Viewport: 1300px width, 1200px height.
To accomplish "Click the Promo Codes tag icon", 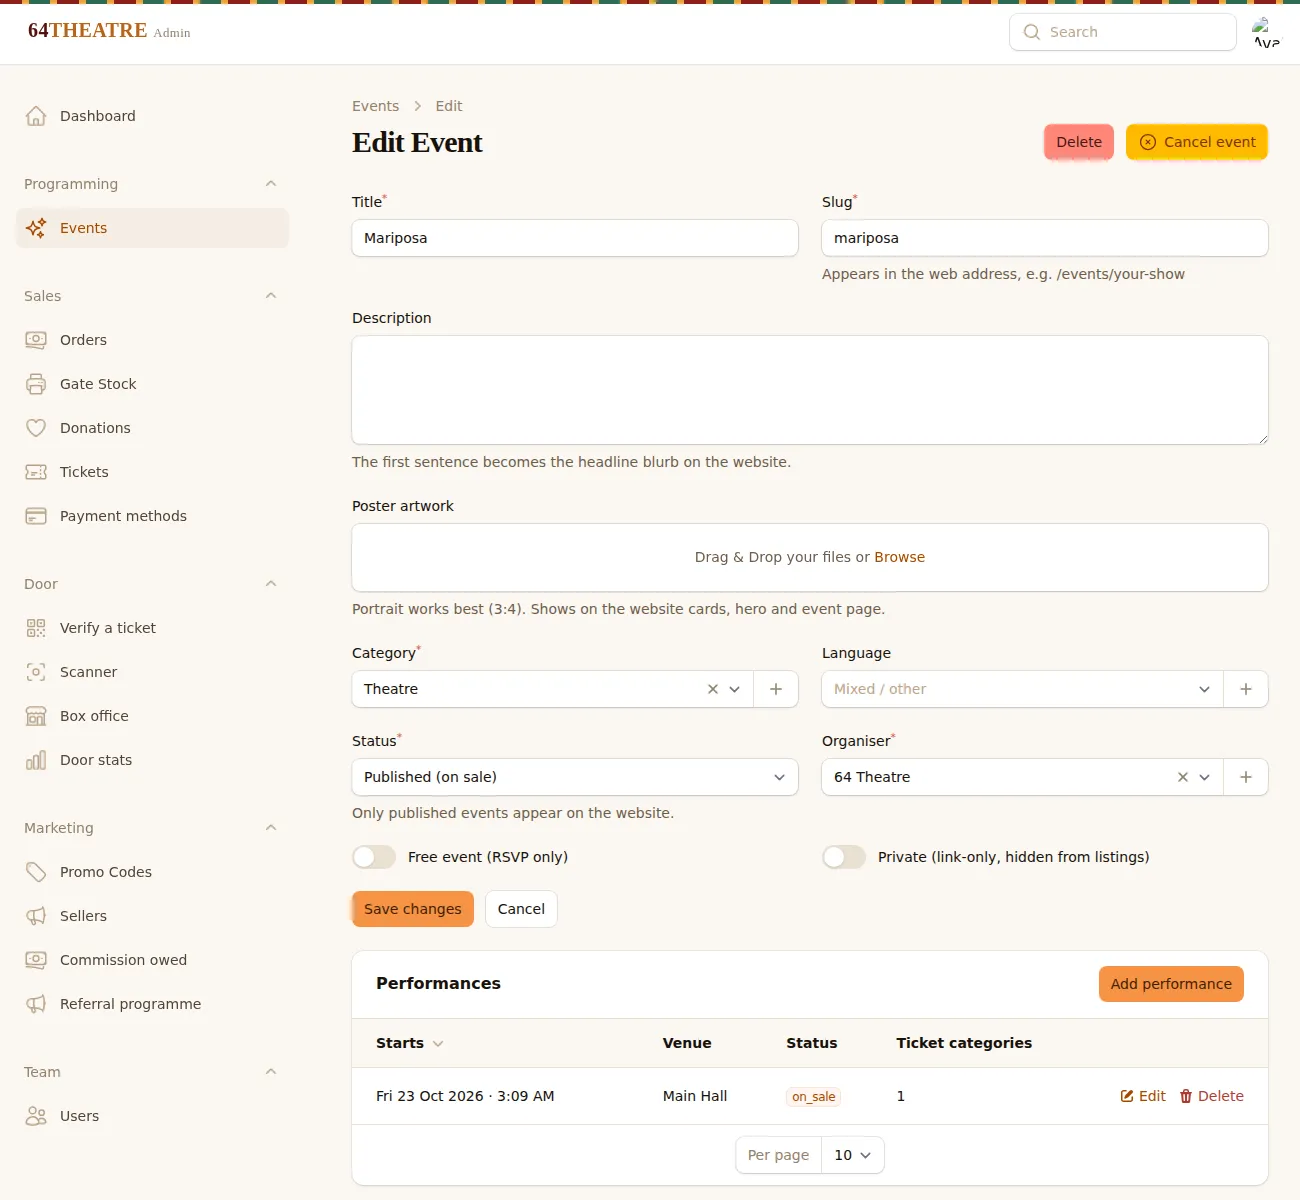I will click(36, 872).
